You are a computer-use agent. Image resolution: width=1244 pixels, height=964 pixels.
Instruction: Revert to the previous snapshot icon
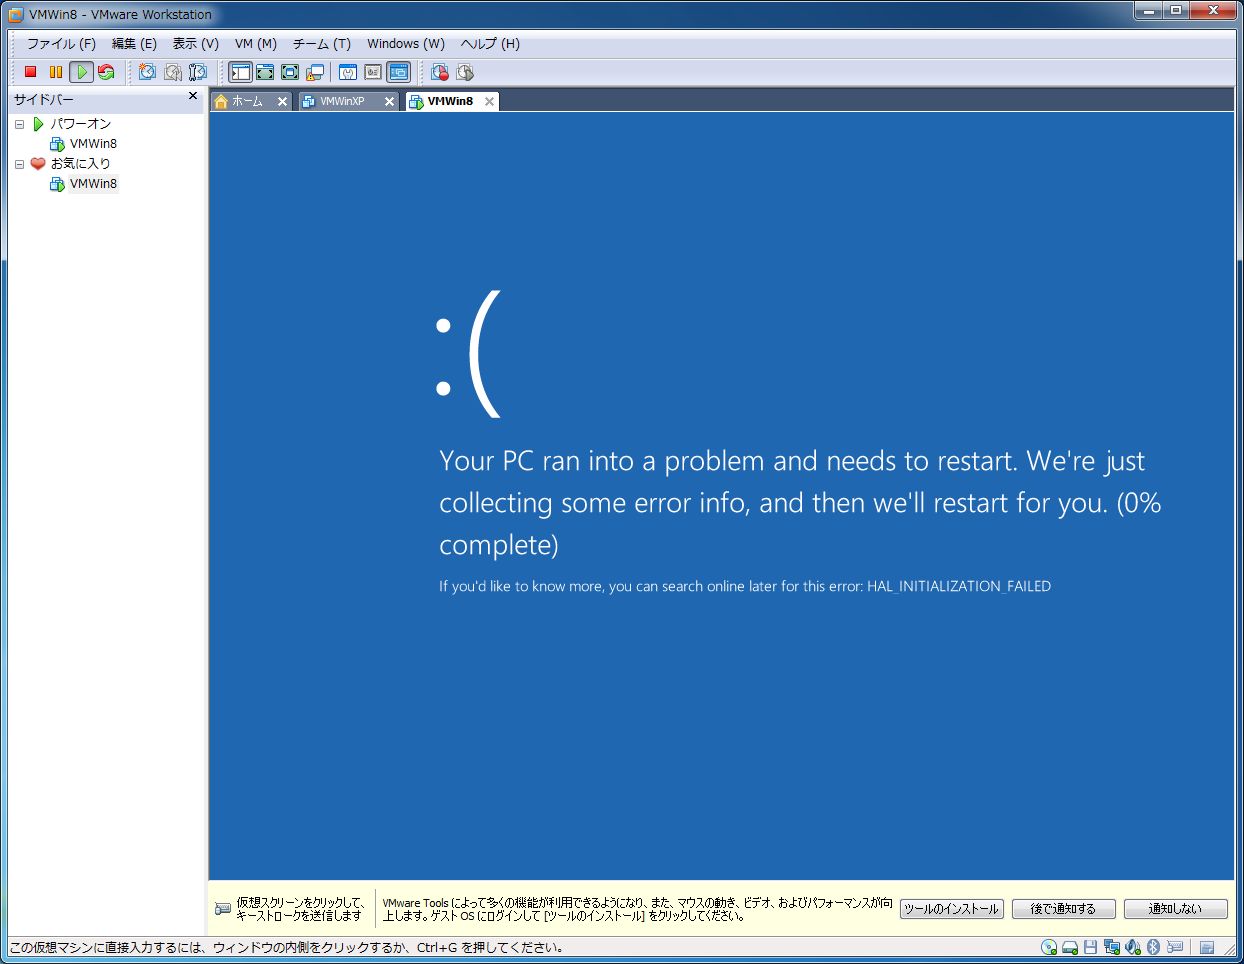(173, 72)
